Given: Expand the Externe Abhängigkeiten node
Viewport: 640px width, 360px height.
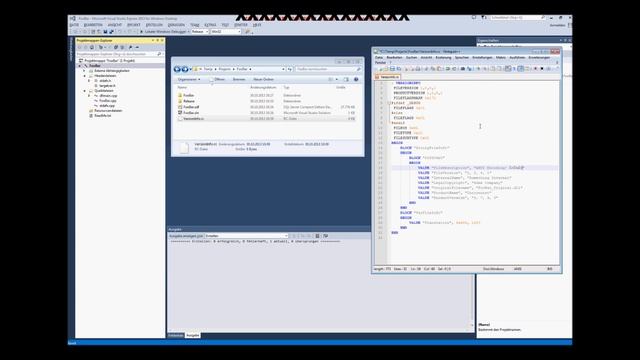Looking at the screenshot, I should click(84, 71).
